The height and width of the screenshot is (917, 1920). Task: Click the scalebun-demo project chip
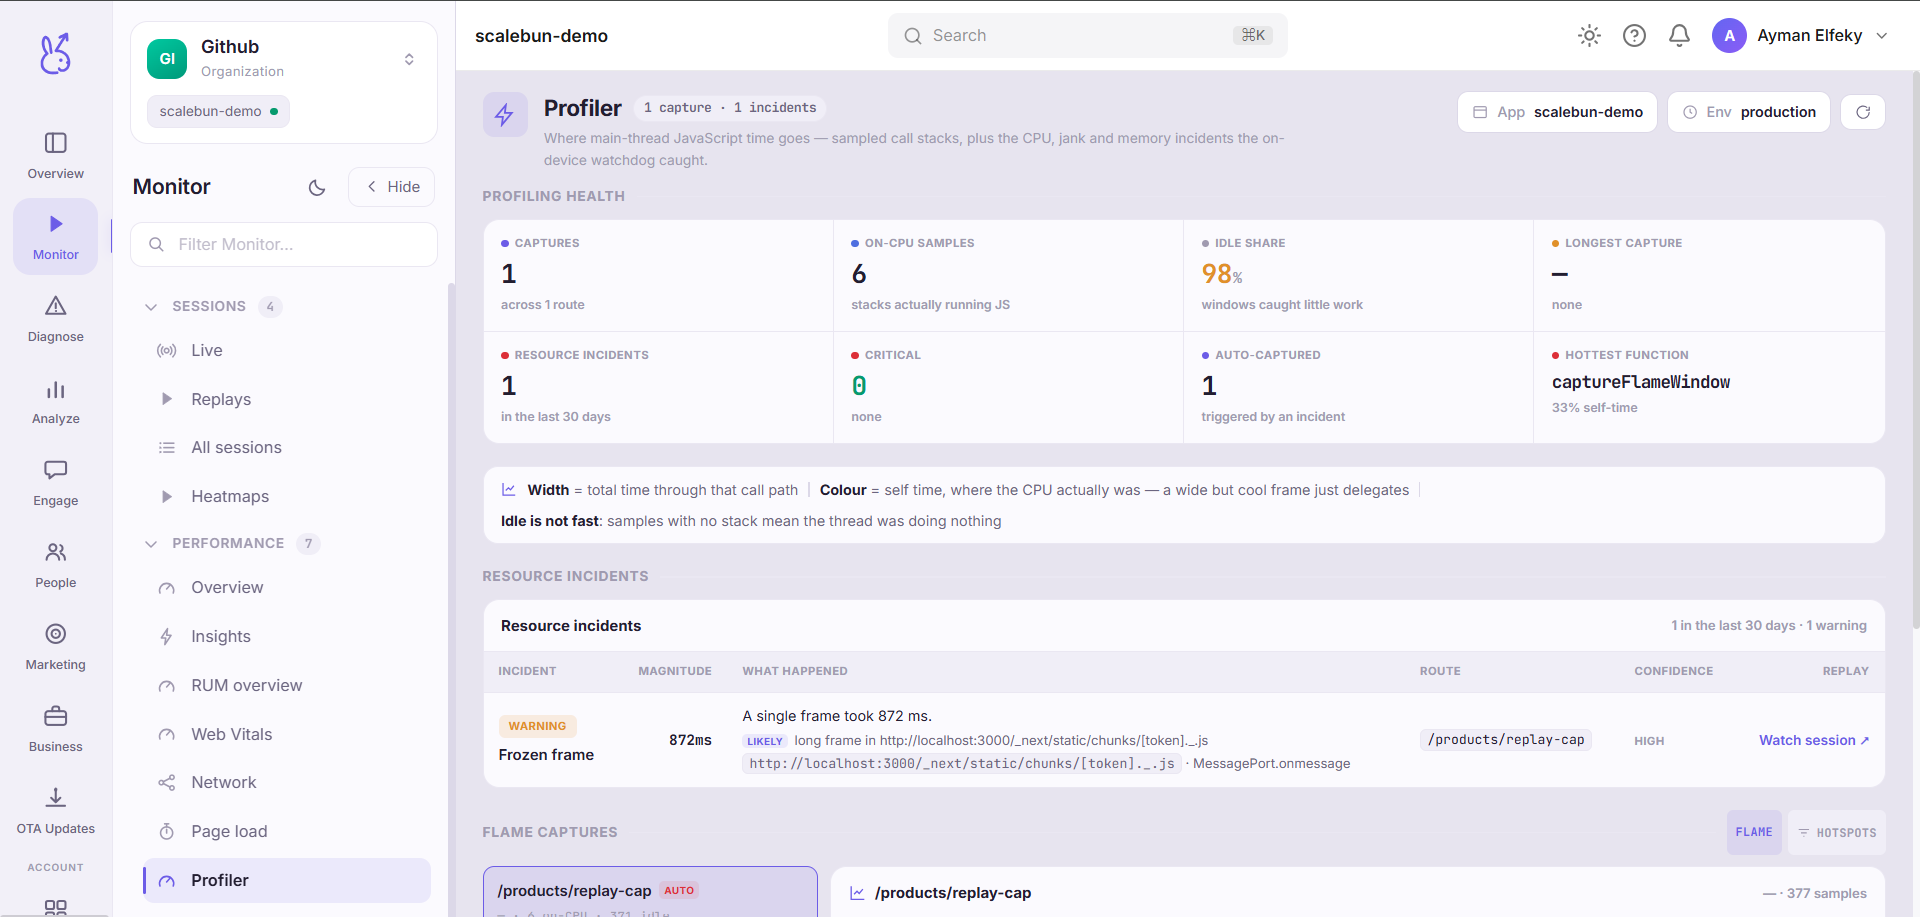pos(218,111)
